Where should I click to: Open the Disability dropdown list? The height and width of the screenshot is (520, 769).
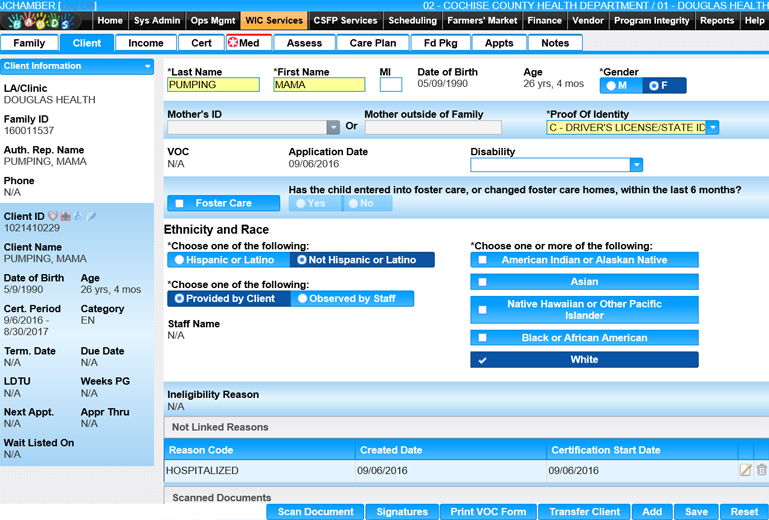(636, 165)
